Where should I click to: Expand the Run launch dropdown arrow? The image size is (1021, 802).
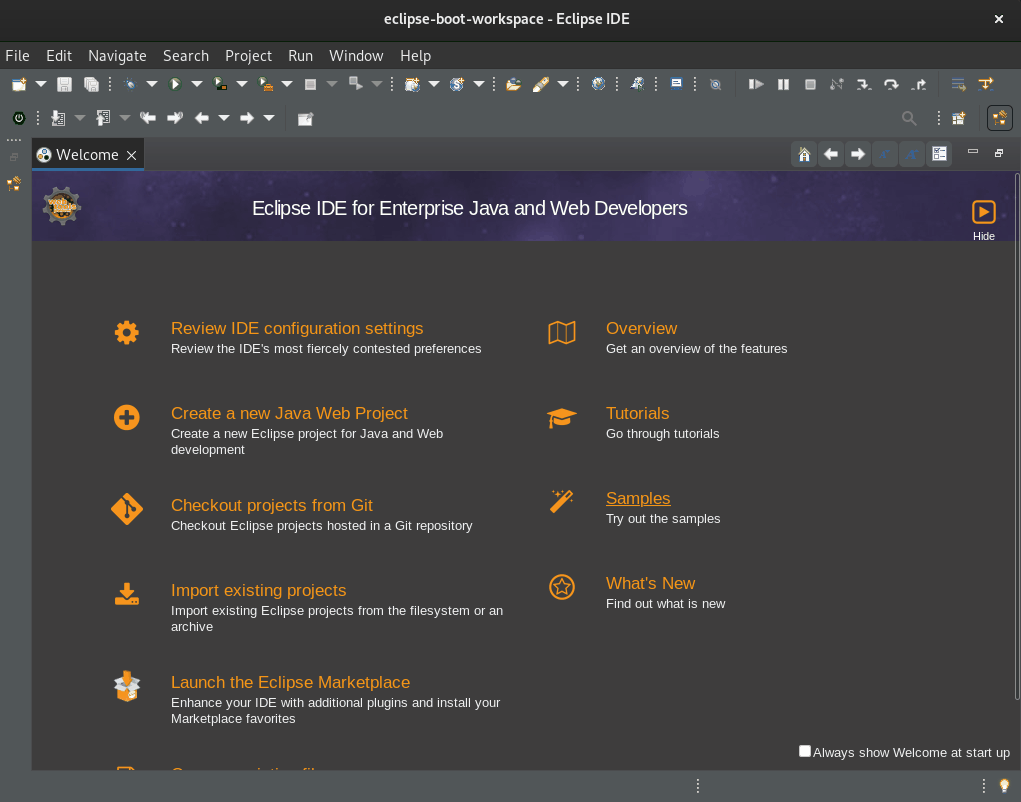[197, 84]
